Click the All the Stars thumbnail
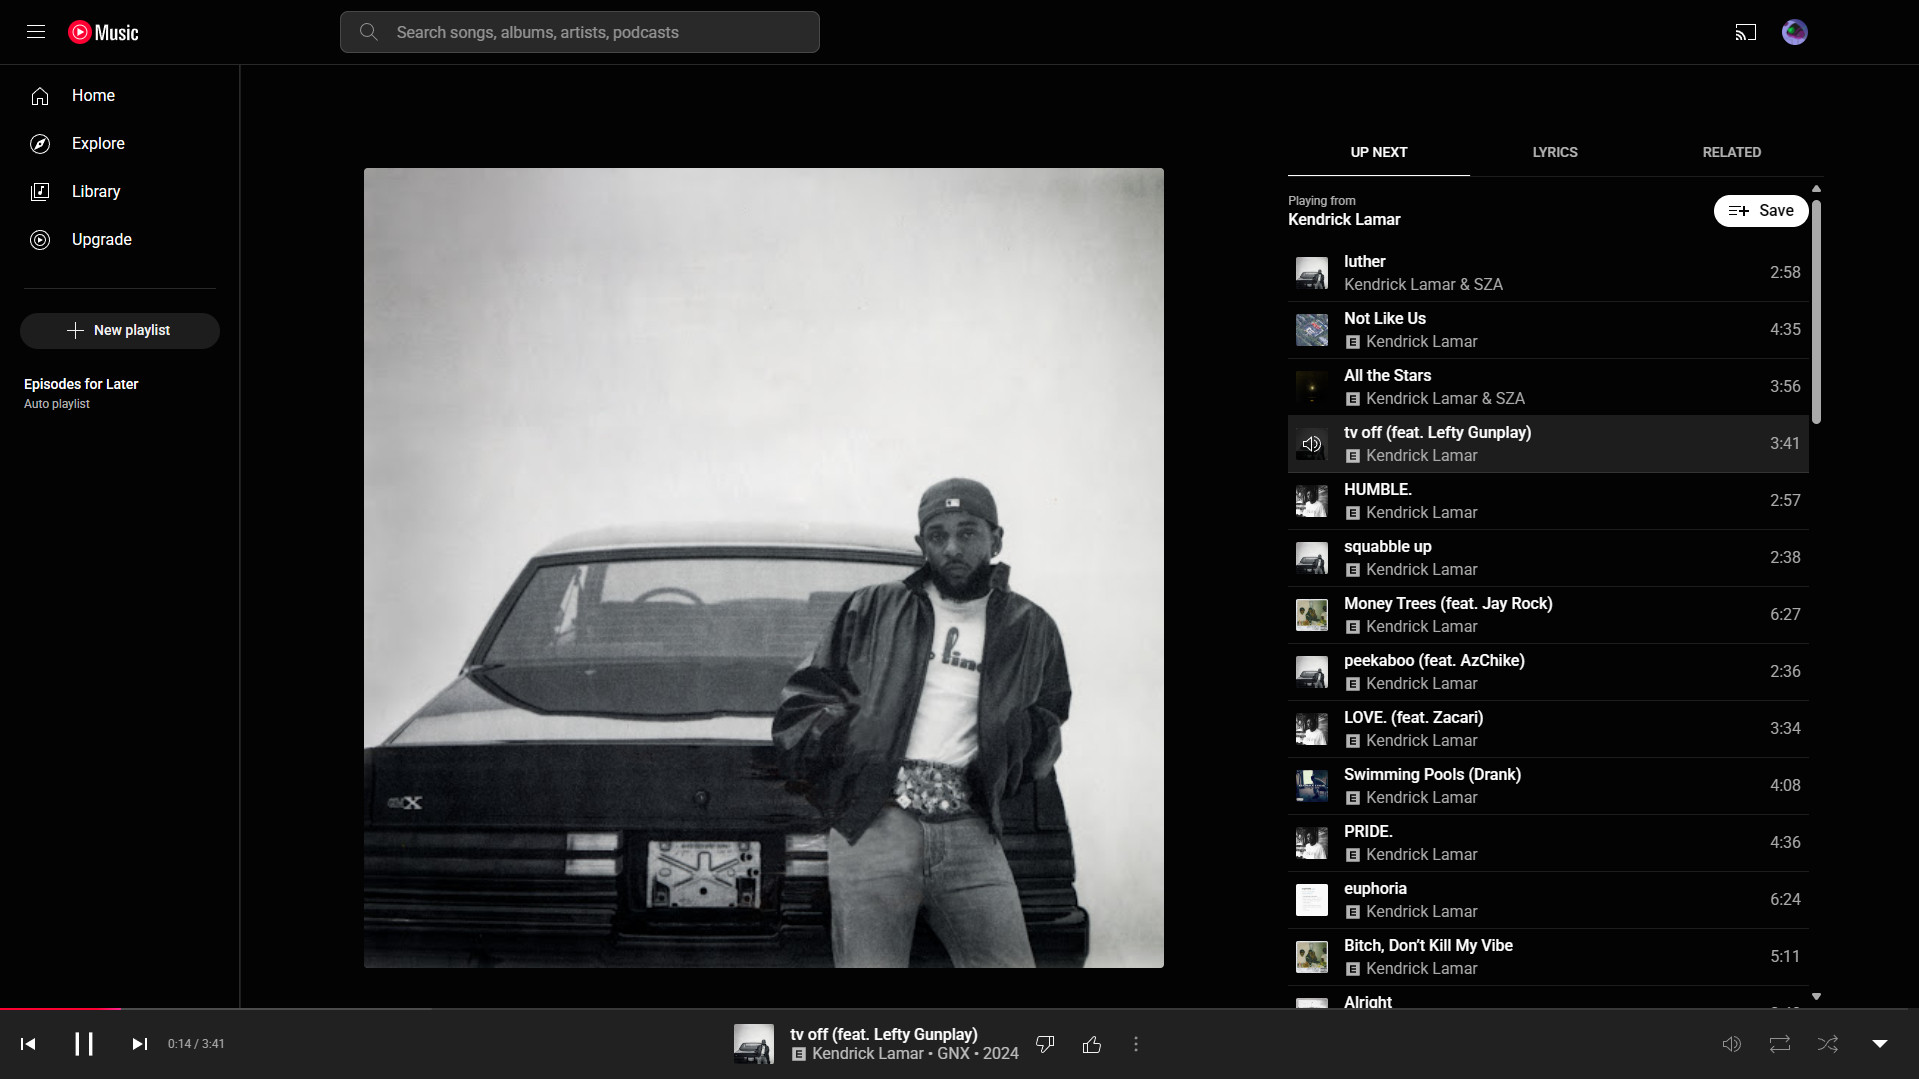This screenshot has height=1079, width=1919. click(x=1312, y=387)
